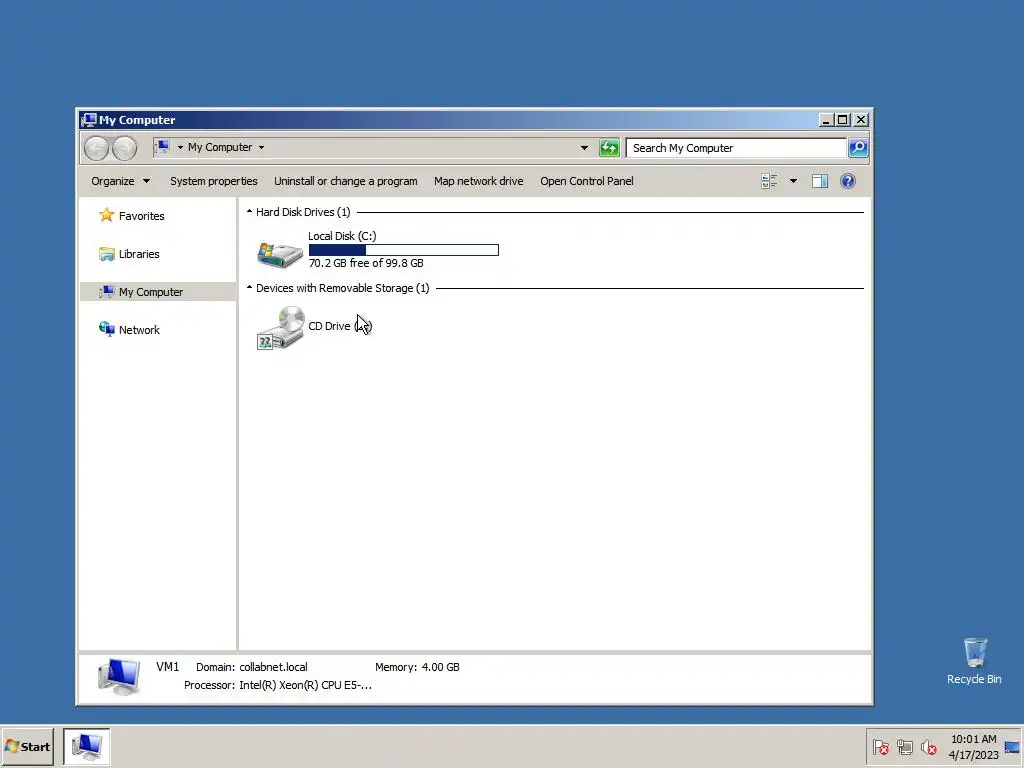
Task: Open address bar history dropdown arrow
Action: [584, 148]
